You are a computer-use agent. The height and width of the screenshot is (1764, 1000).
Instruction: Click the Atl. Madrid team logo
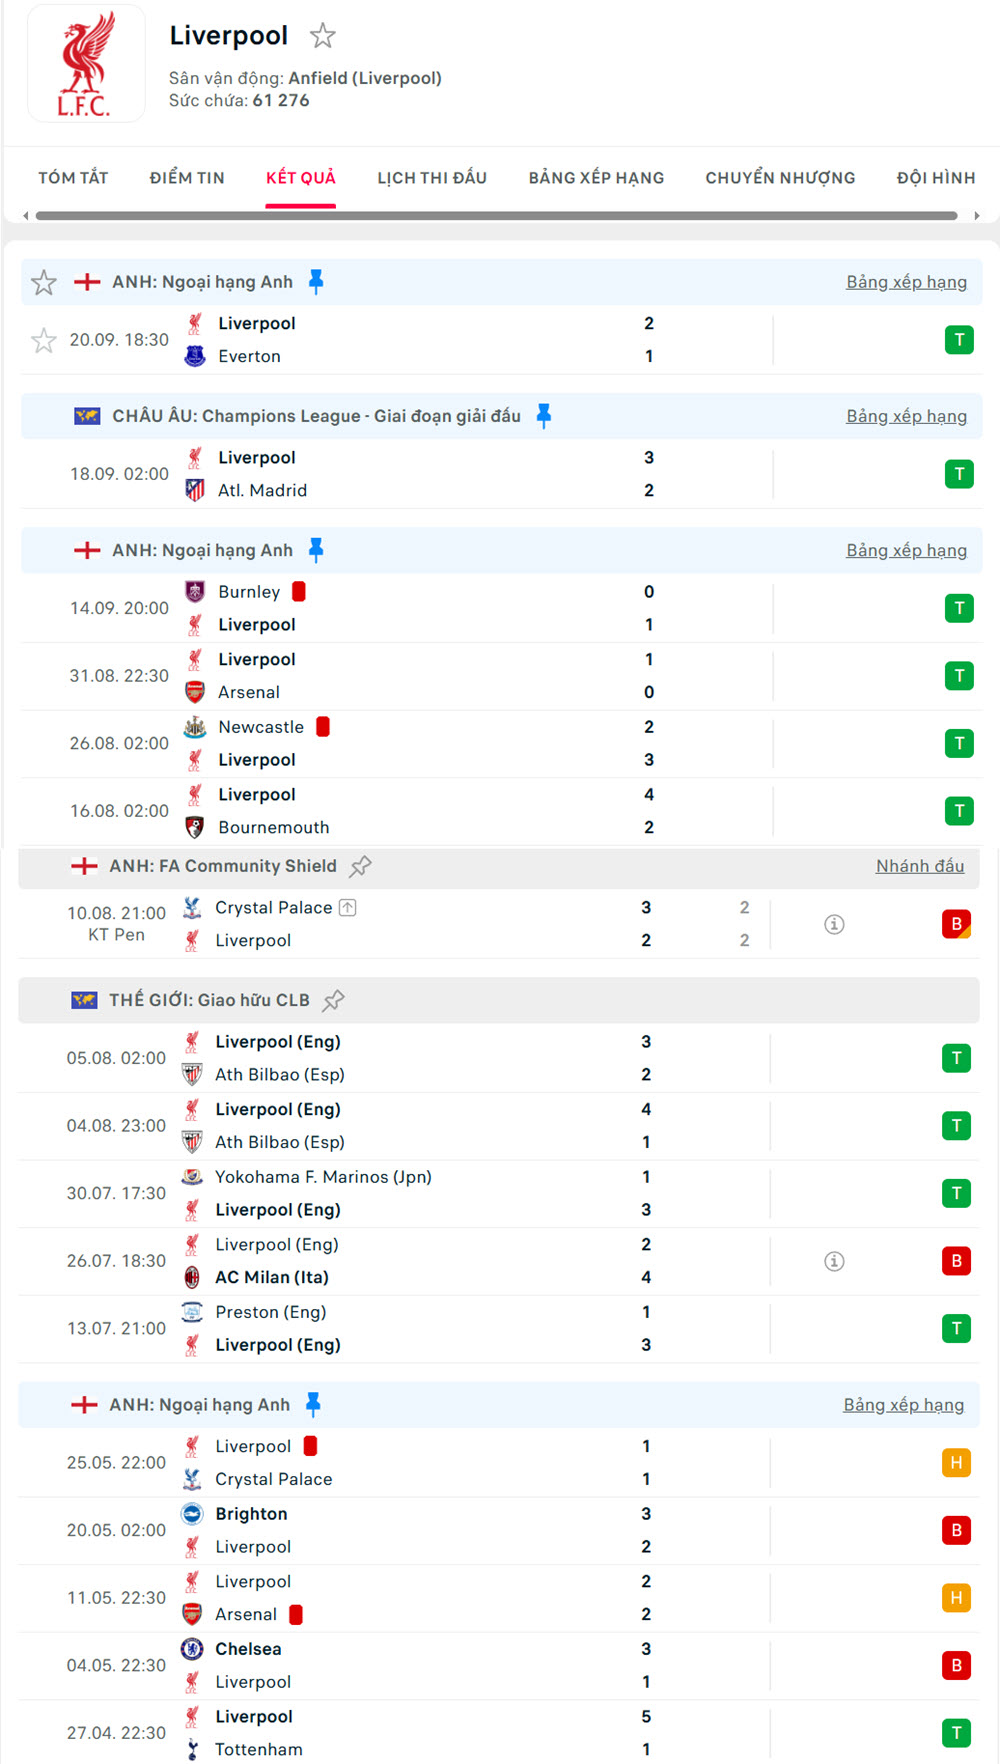pyautogui.click(x=193, y=490)
